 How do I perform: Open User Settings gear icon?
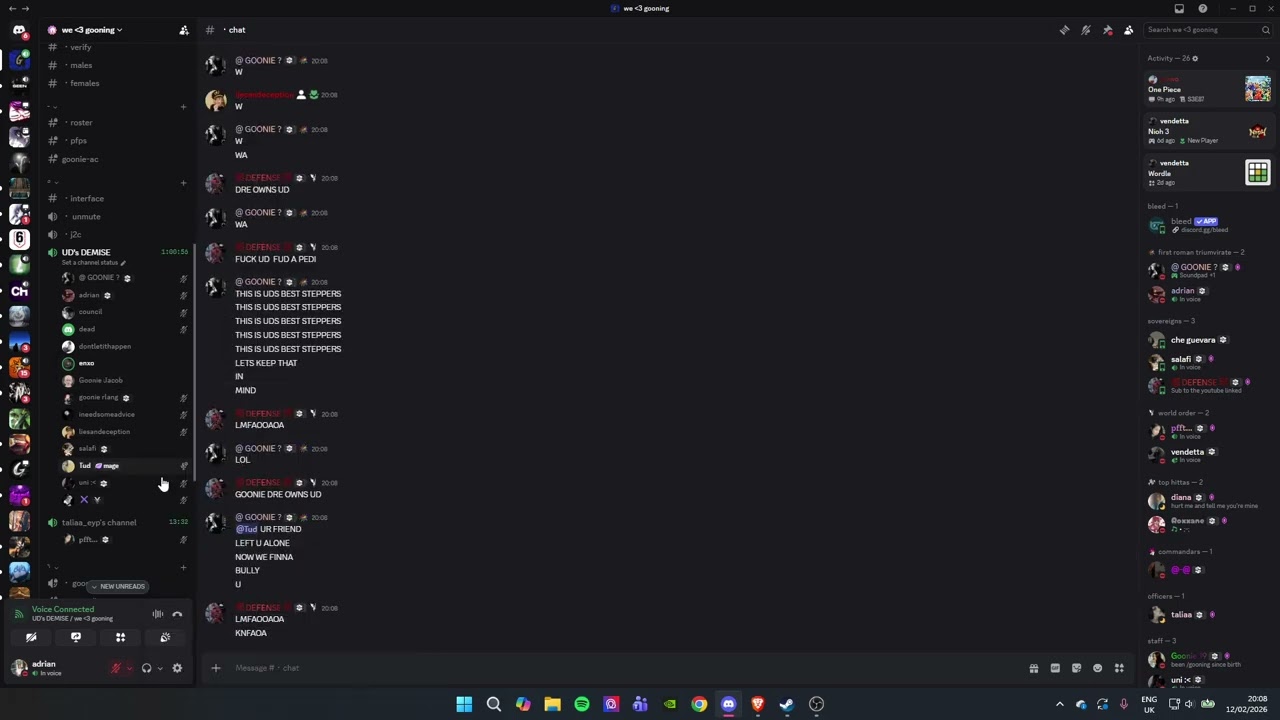(x=177, y=668)
